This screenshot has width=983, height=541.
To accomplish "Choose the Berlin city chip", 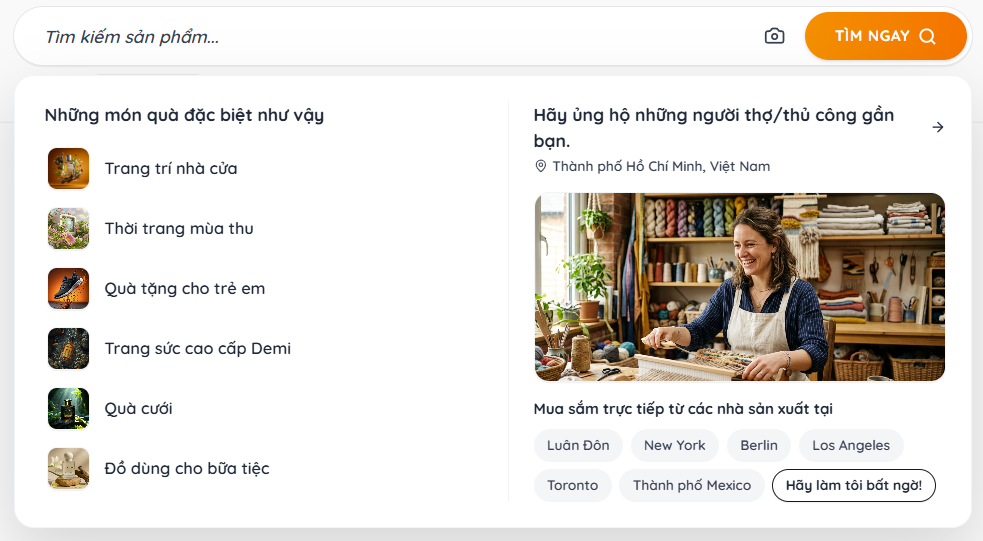I will point(759,445).
